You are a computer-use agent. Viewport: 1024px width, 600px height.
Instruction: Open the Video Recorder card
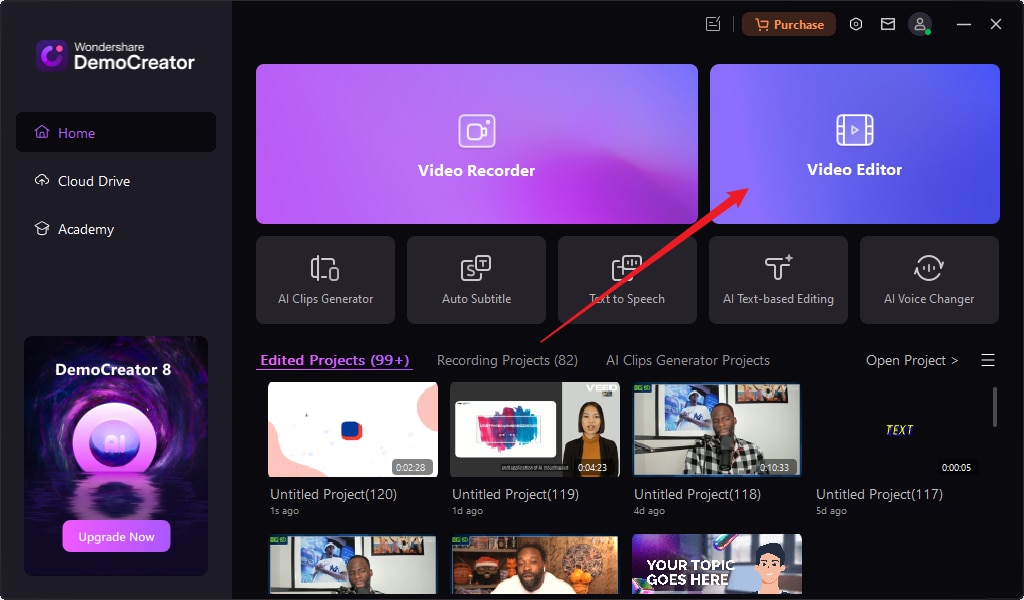(x=477, y=144)
